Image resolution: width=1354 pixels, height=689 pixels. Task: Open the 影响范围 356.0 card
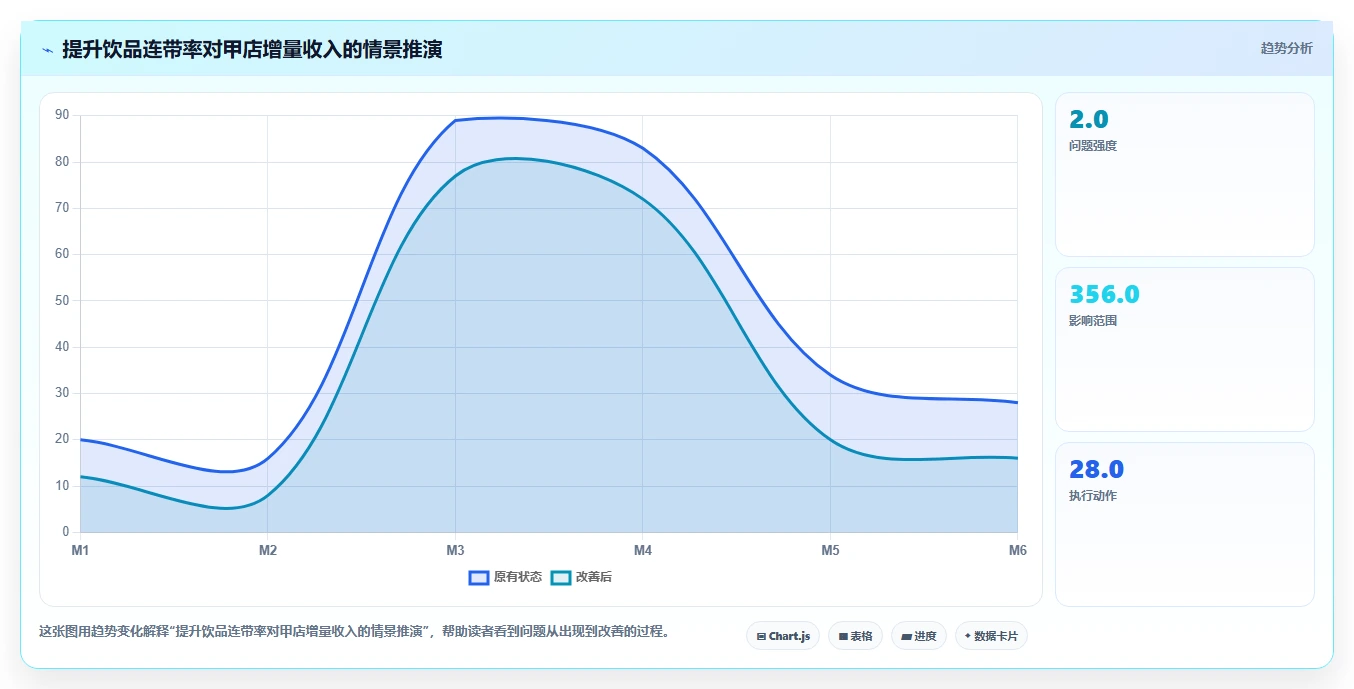coord(1184,349)
